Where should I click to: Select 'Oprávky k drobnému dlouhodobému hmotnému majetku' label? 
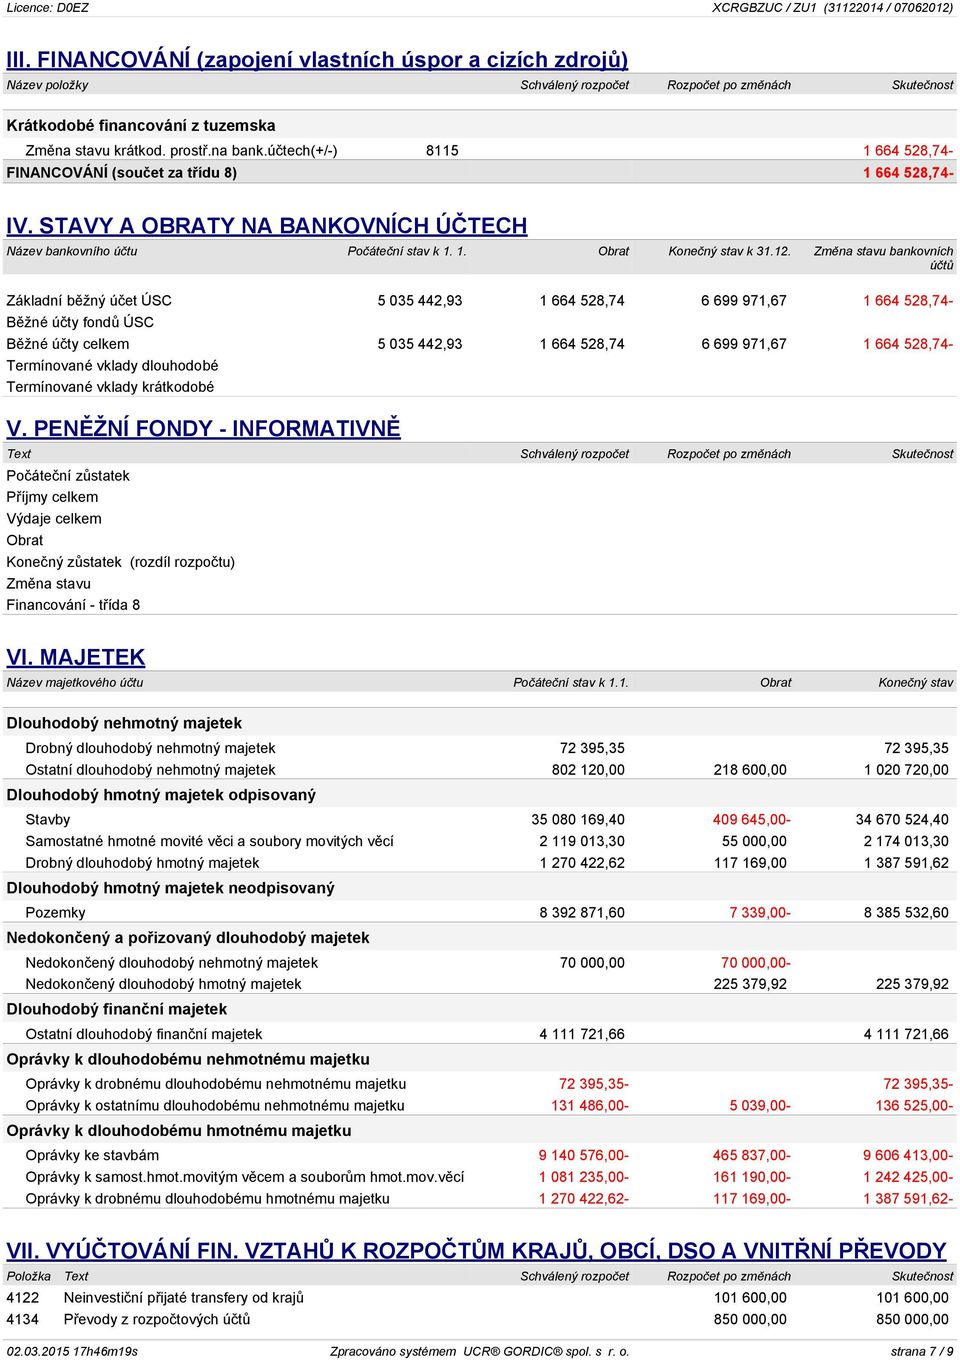point(208,1199)
